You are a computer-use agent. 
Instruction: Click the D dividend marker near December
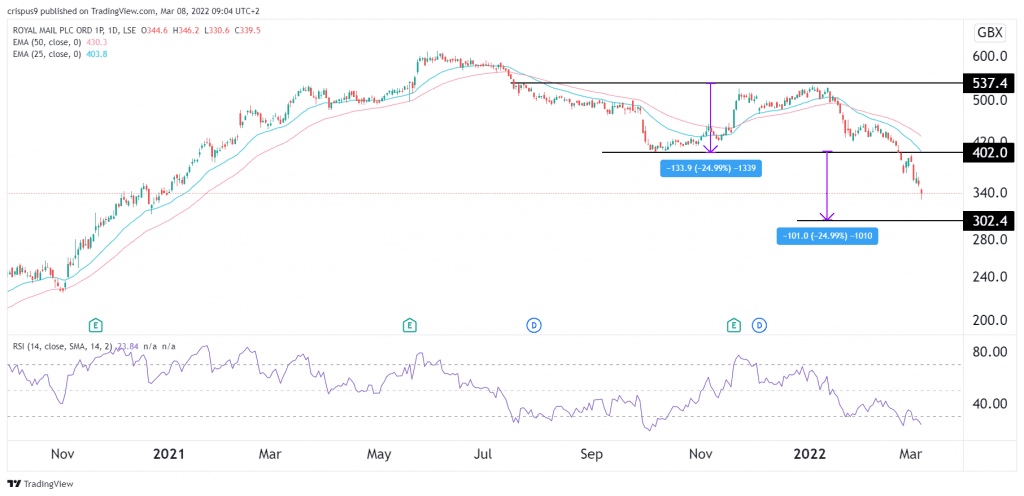click(759, 324)
